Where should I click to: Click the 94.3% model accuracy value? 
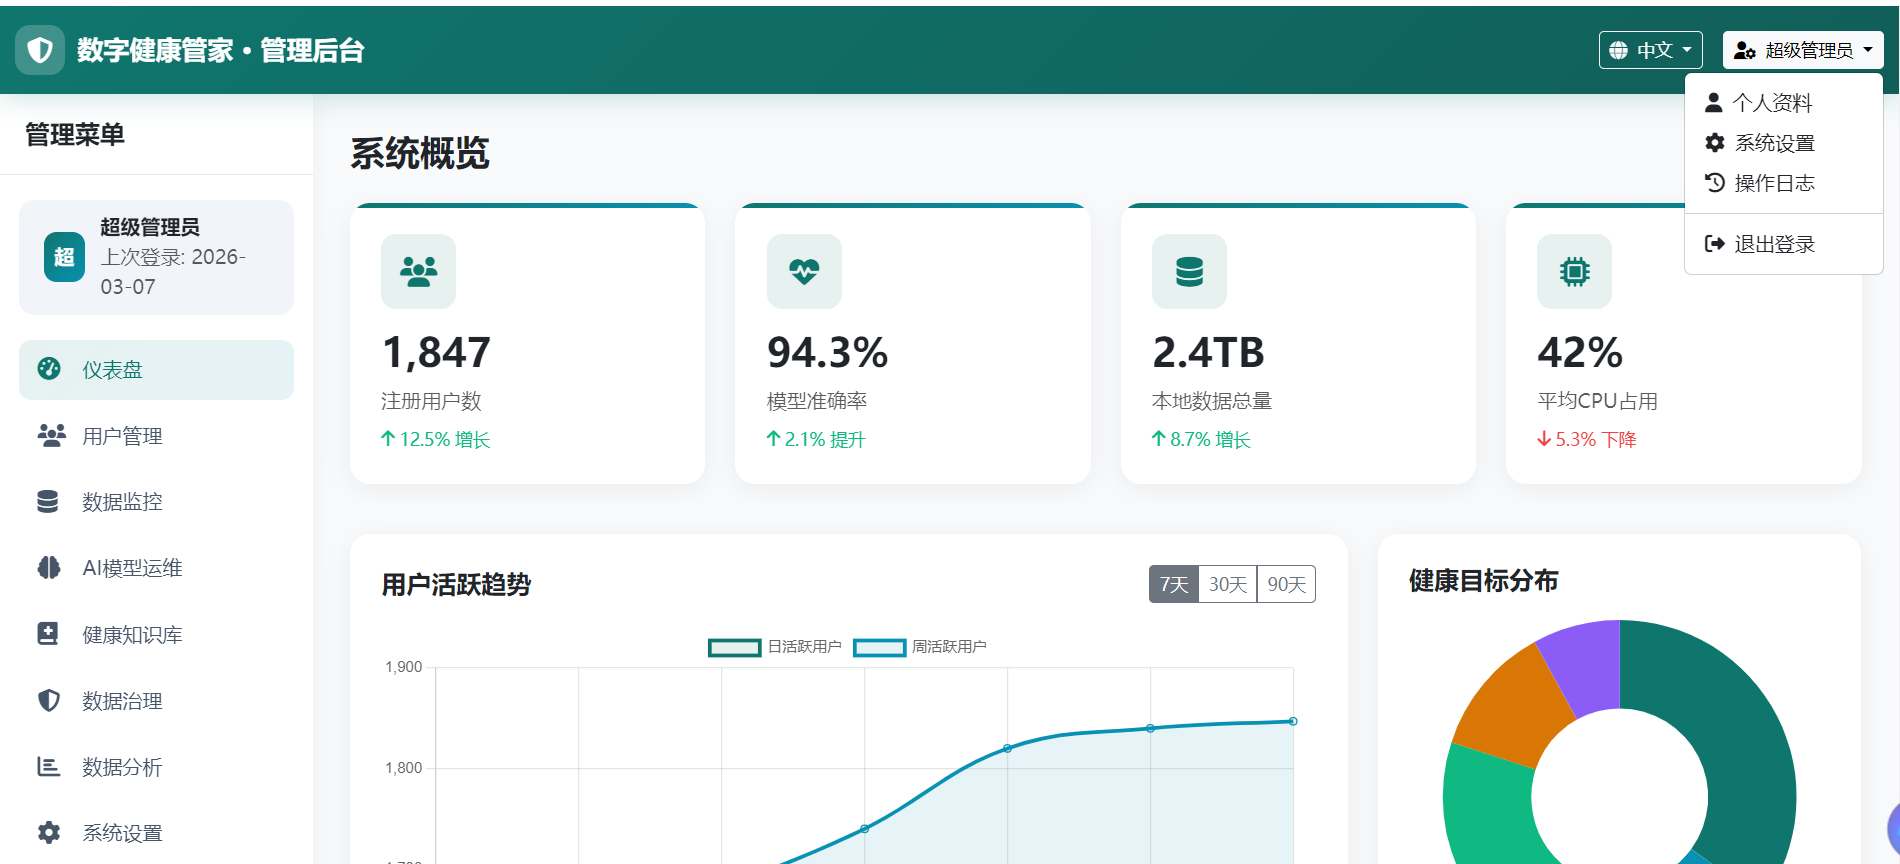click(827, 352)
